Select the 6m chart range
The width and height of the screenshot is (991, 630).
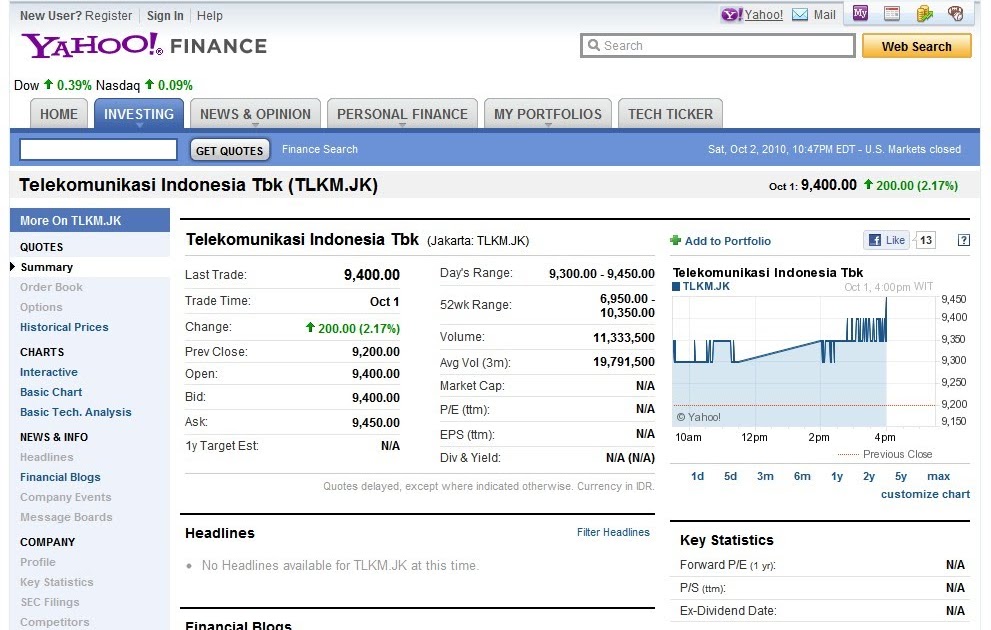click(802, 476)
